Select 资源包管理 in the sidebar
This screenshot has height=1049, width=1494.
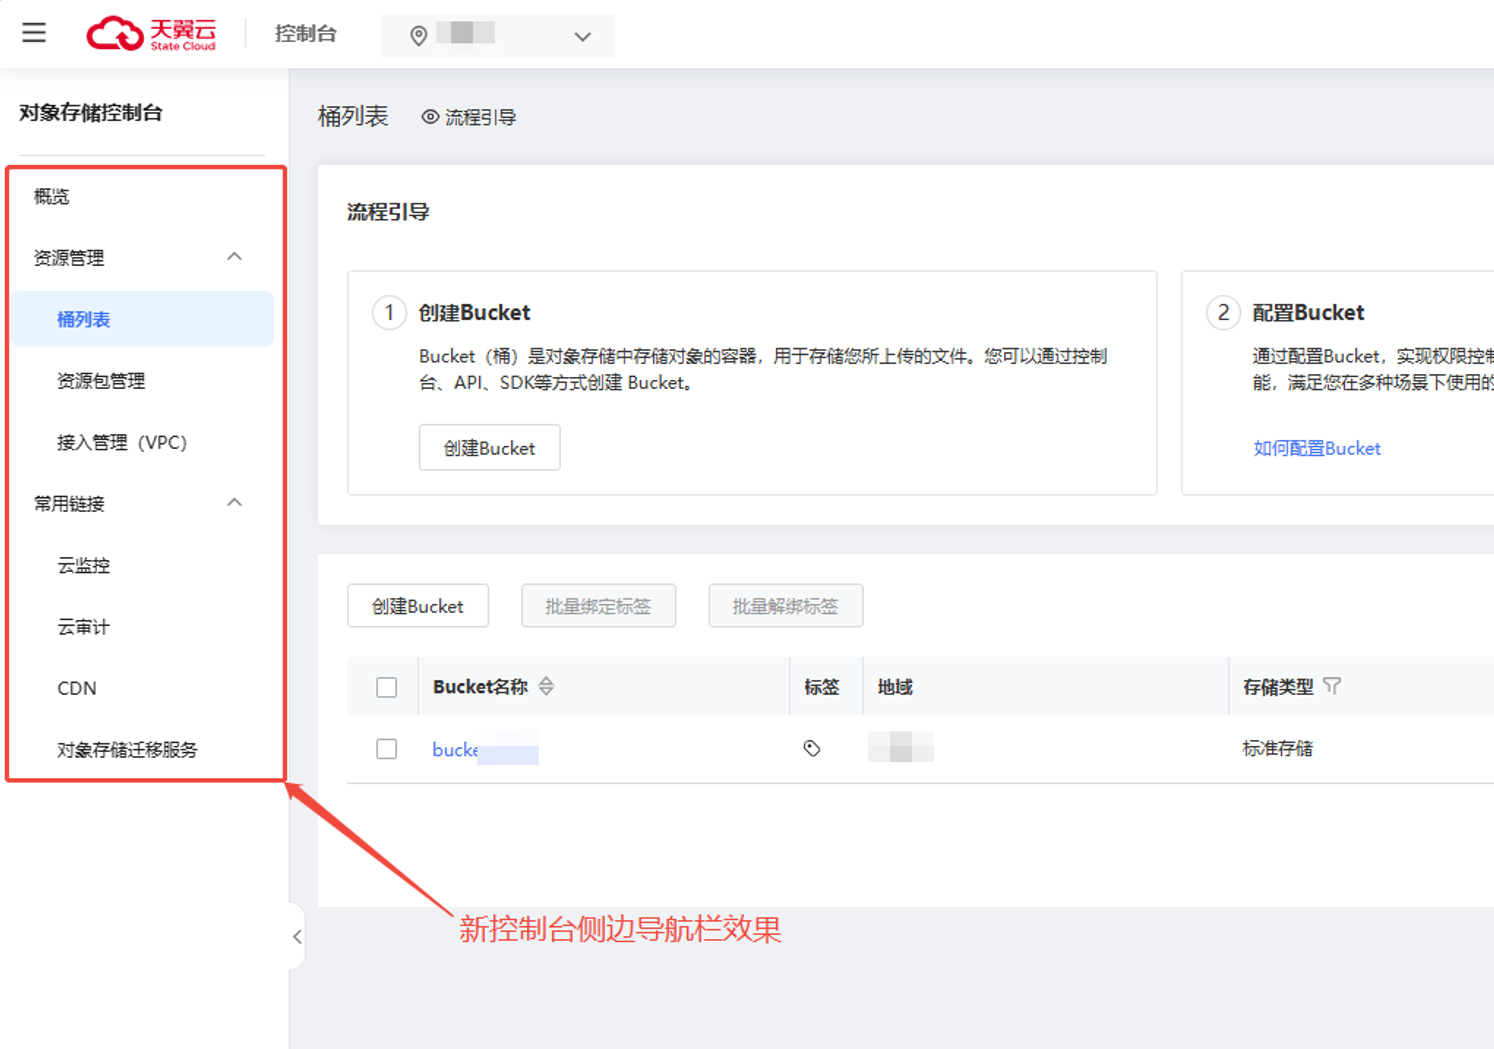pyautogui.click(x=101, y=381)
